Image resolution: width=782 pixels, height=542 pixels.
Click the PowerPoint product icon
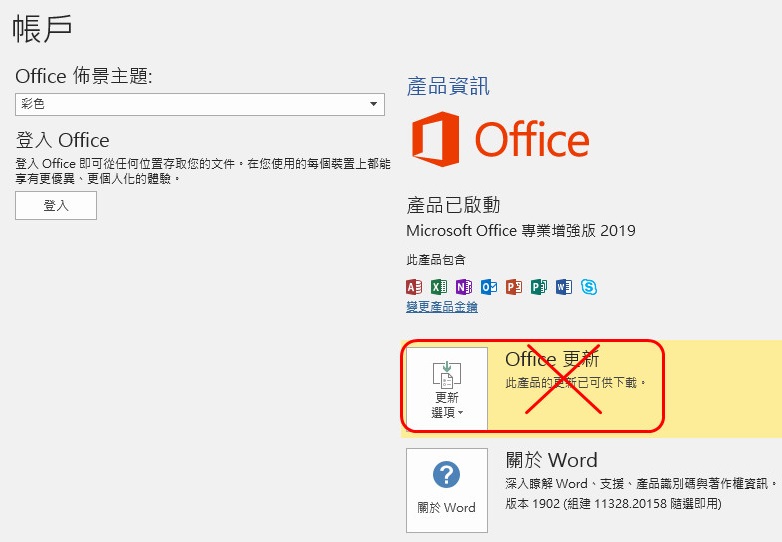(x=514, y=287)
